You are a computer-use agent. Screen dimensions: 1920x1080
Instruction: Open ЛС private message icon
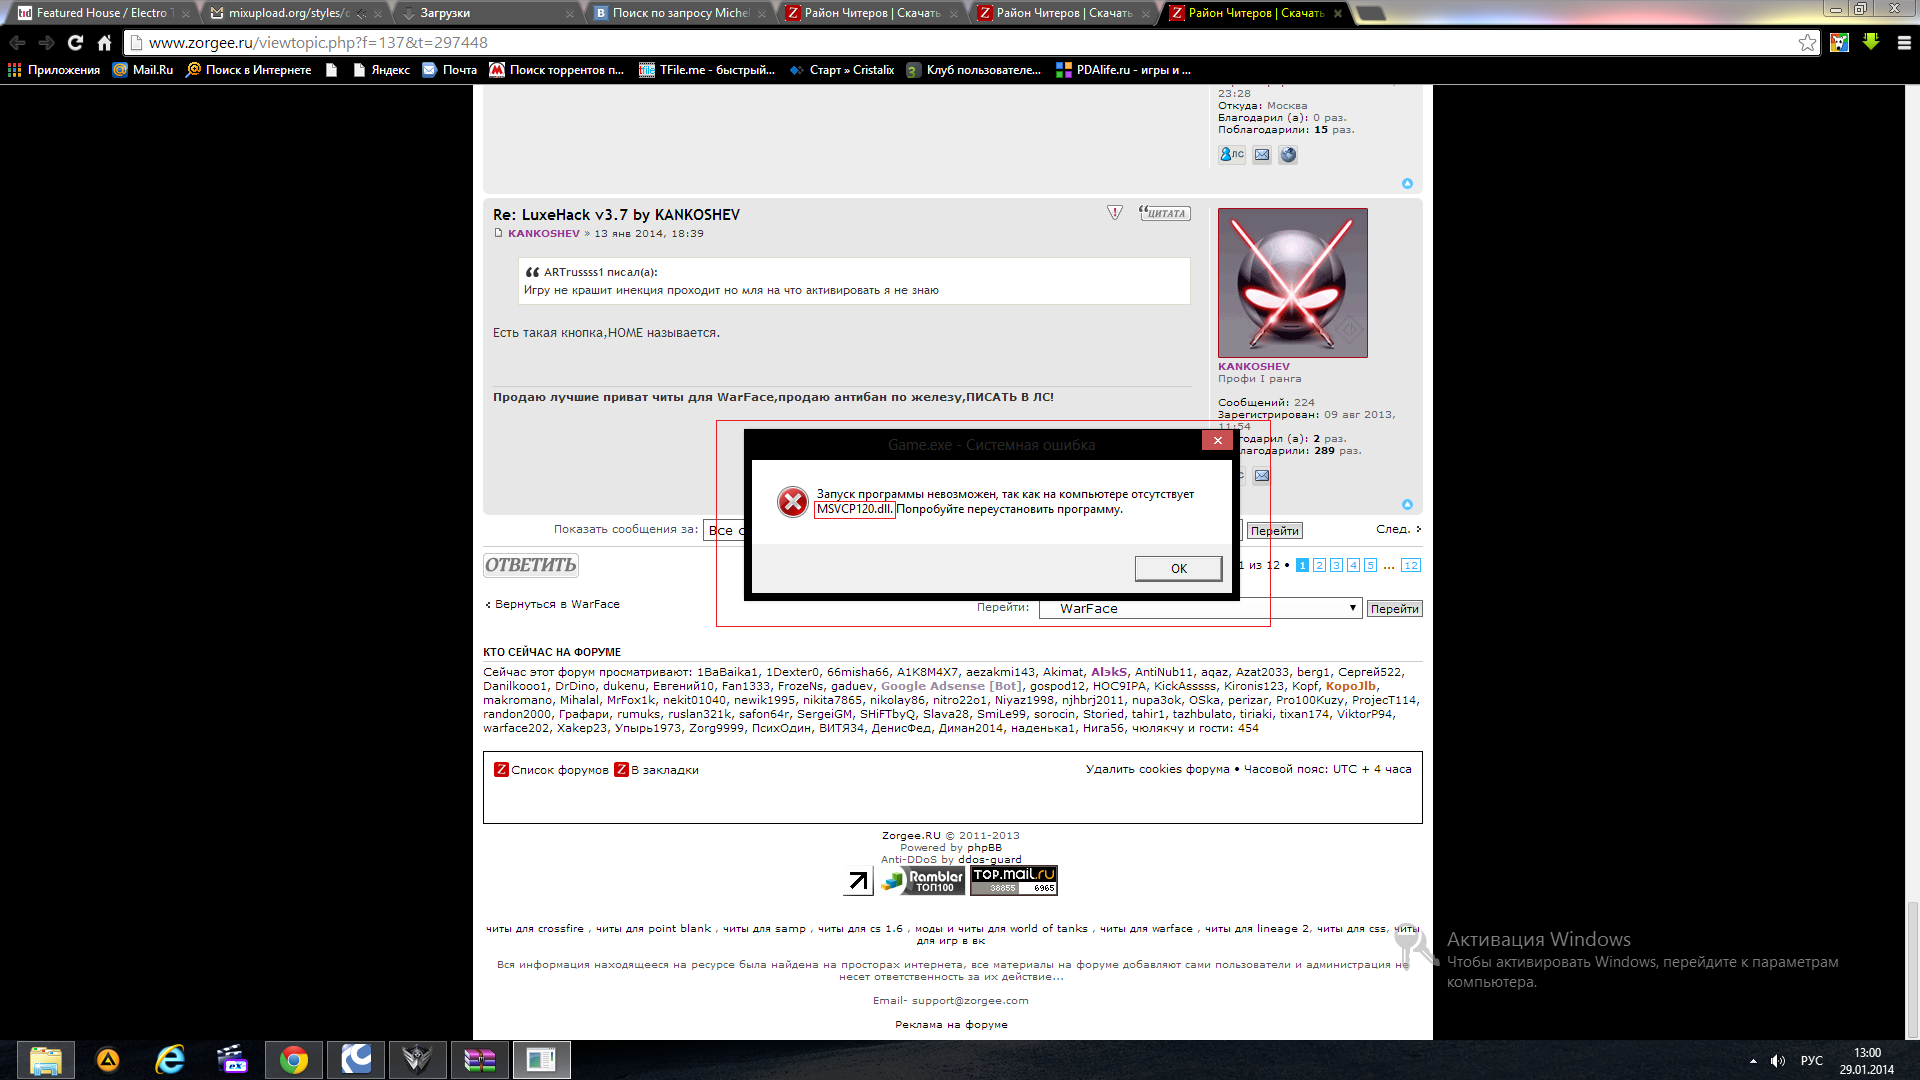click(1231, 155)
